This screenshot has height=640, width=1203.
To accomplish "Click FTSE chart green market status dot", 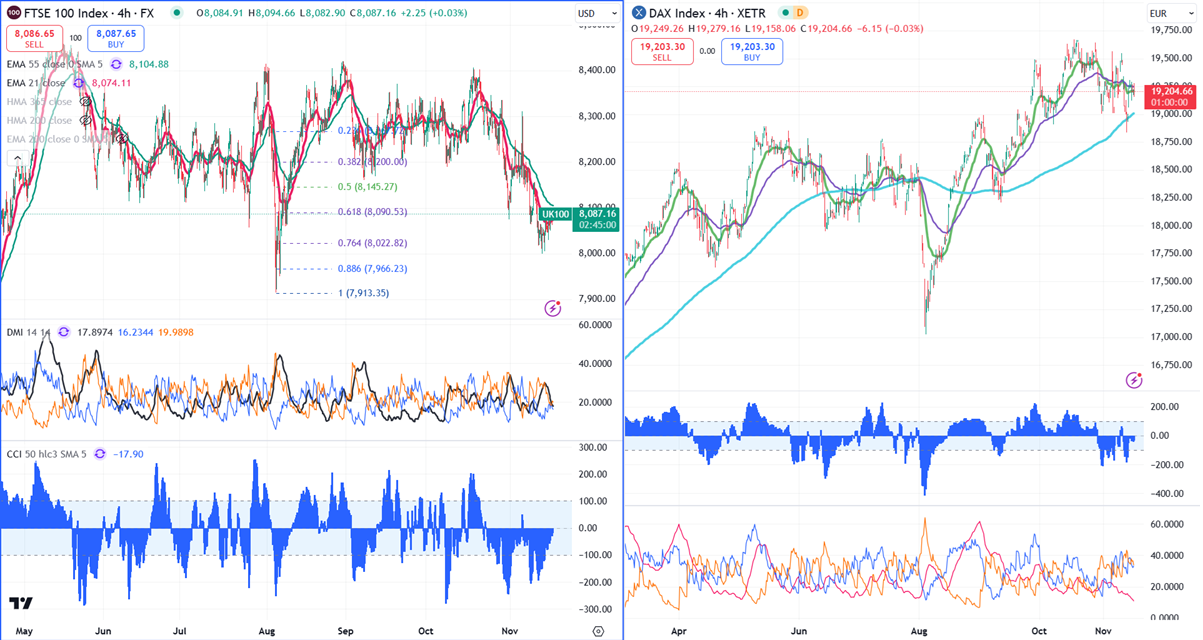I will (x=176, y=13).
